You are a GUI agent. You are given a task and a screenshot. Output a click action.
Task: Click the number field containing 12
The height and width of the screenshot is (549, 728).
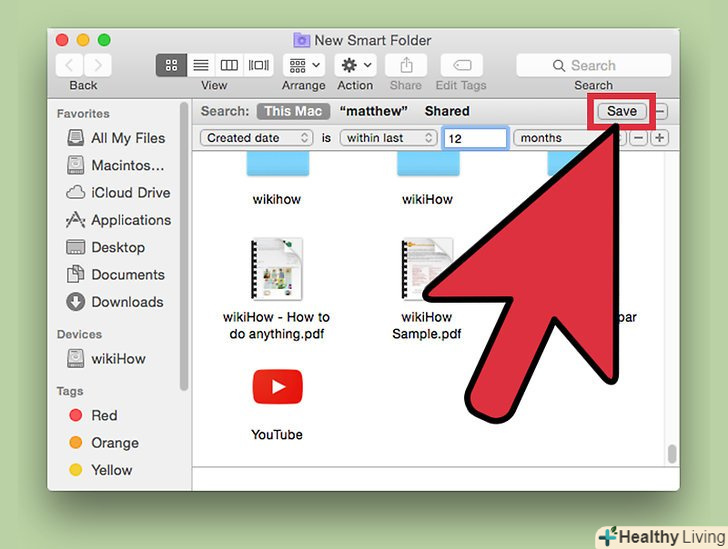475,138
